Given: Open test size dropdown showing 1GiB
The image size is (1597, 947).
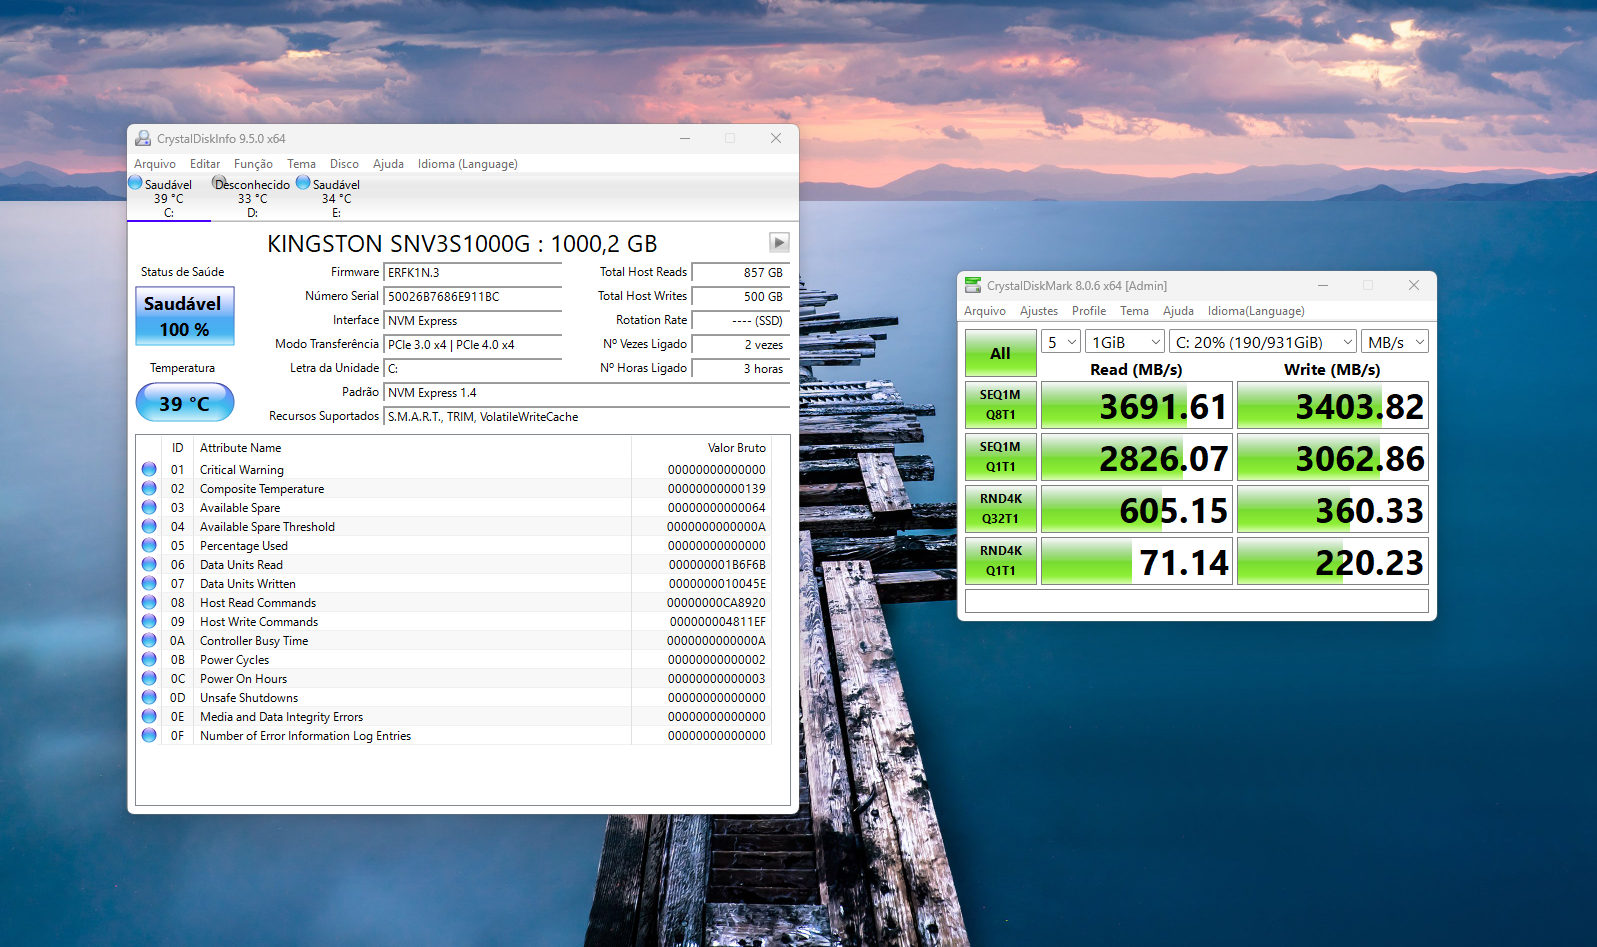Looking at the screenshot, I should coord(1125,342).
